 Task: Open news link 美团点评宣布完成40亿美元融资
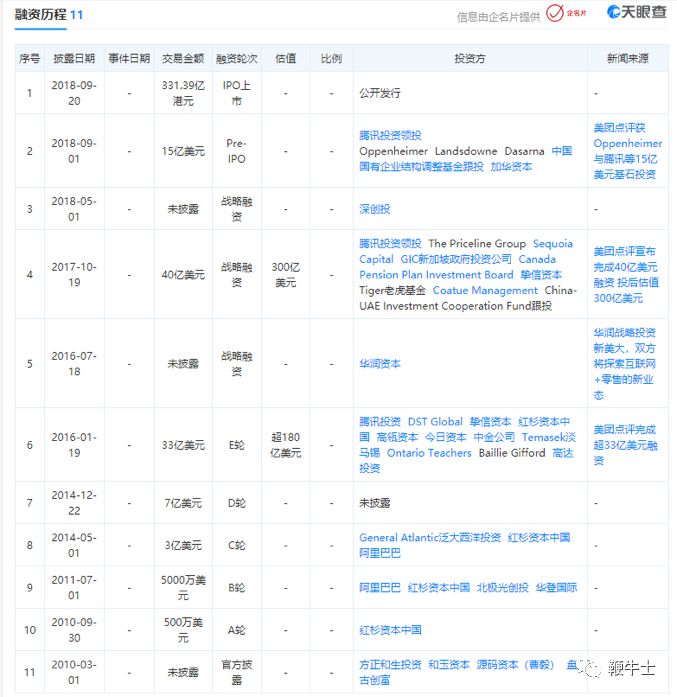click(626, 275)
